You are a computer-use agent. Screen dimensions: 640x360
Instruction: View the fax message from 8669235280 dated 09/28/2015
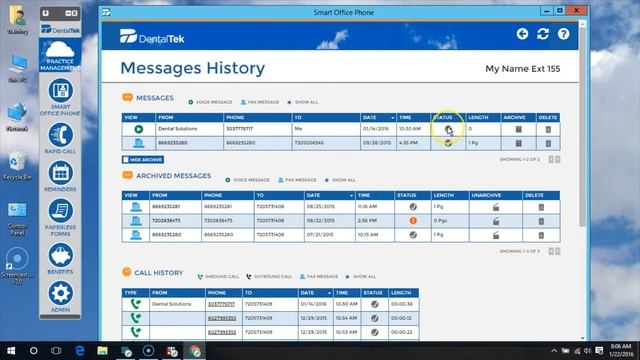[139, 143]
